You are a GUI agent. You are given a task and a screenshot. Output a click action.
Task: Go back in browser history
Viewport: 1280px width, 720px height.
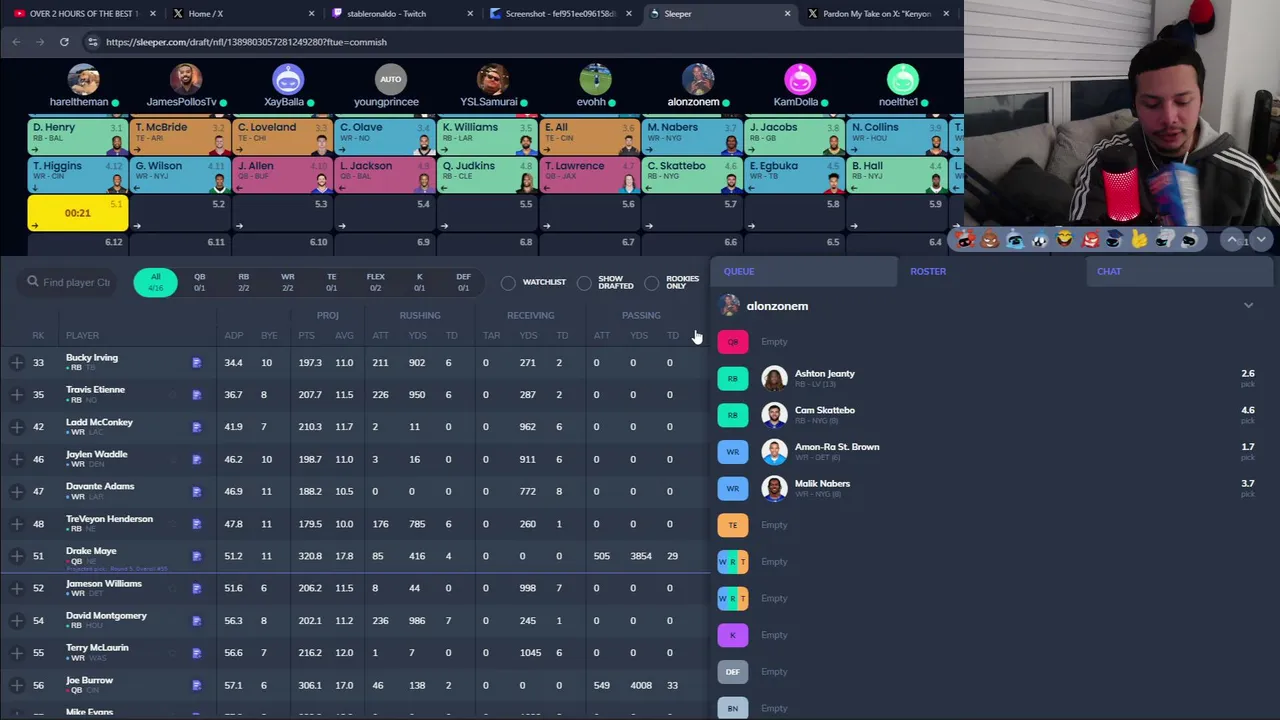click(16, 42)
